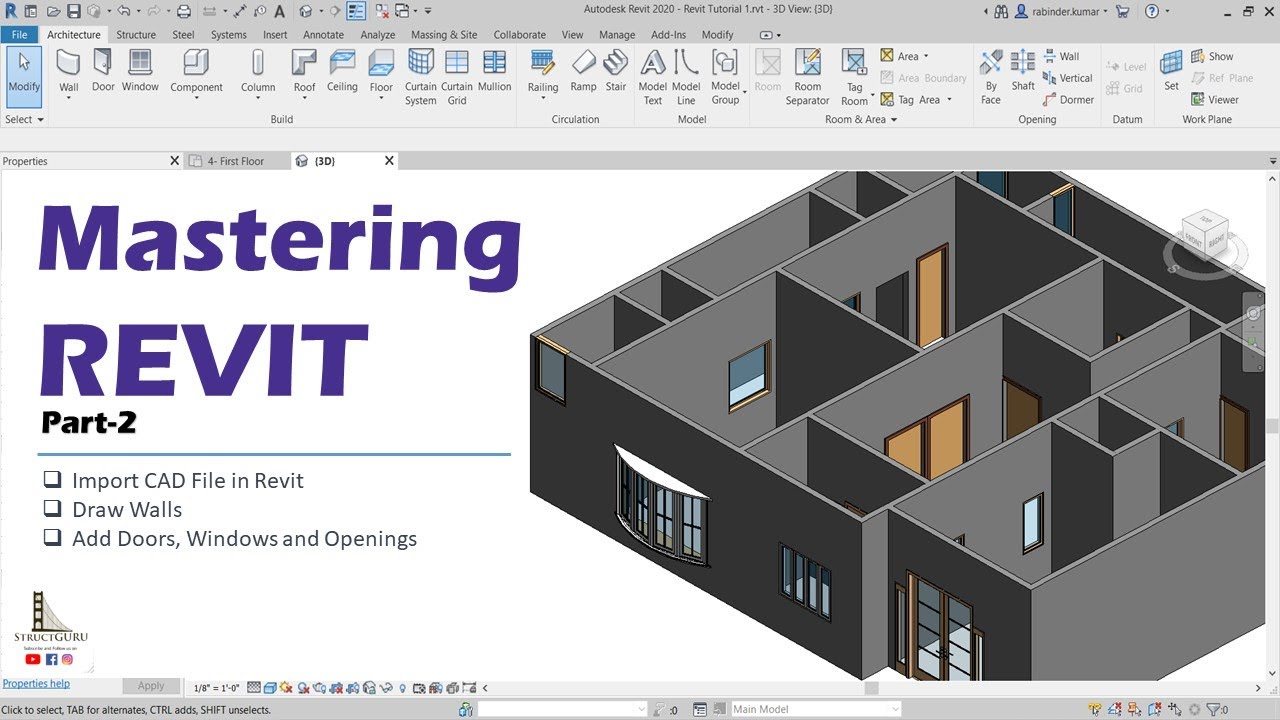The height and width of the screenshot is (720, 1280).
Task: Select the Dormer opening tool
Action: [1068, 100]
